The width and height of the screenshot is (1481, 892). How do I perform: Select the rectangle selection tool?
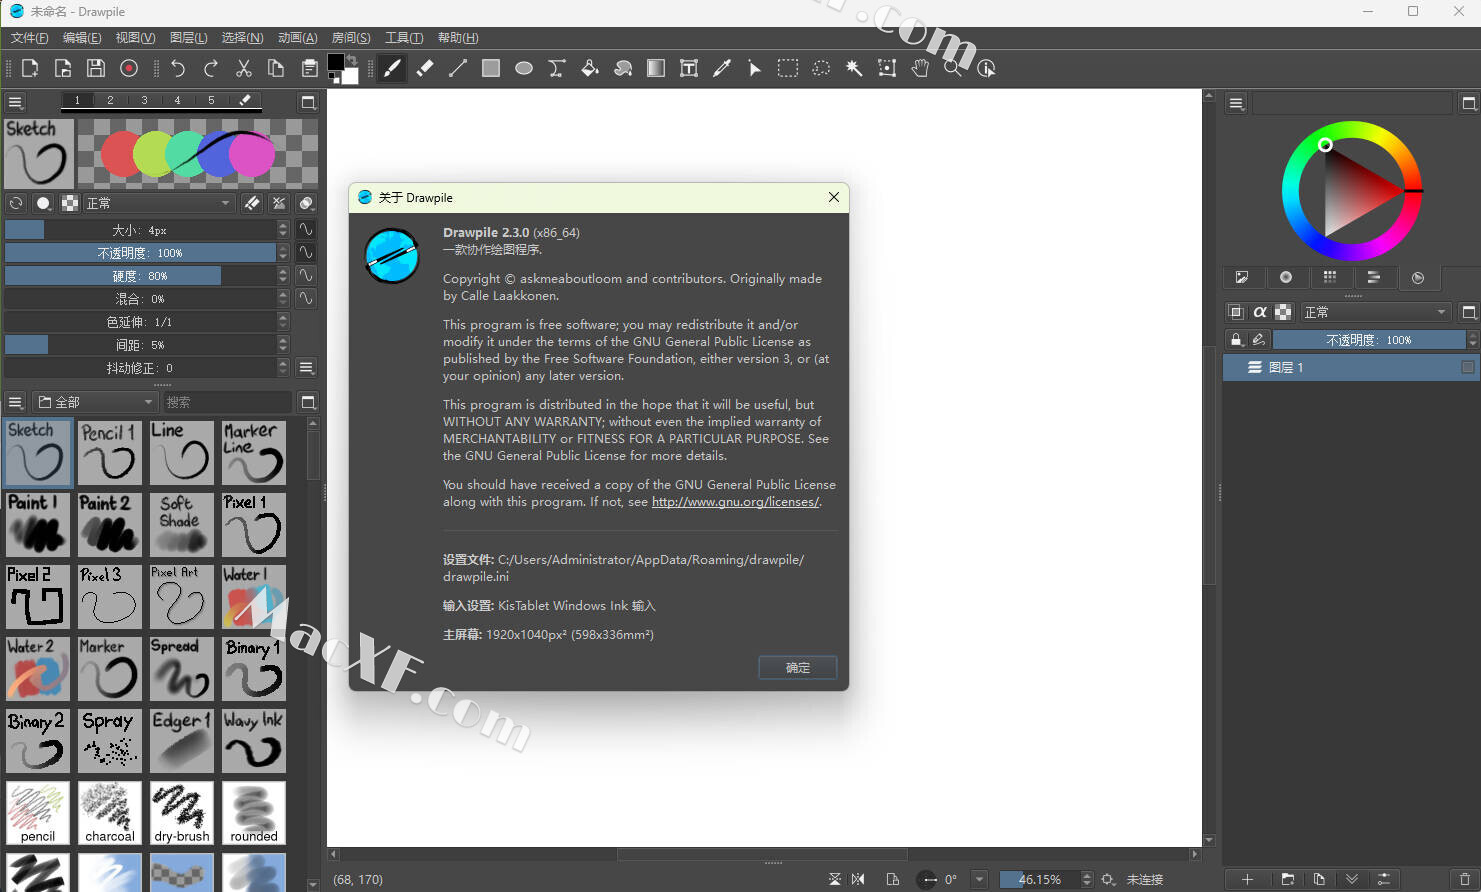788,68
